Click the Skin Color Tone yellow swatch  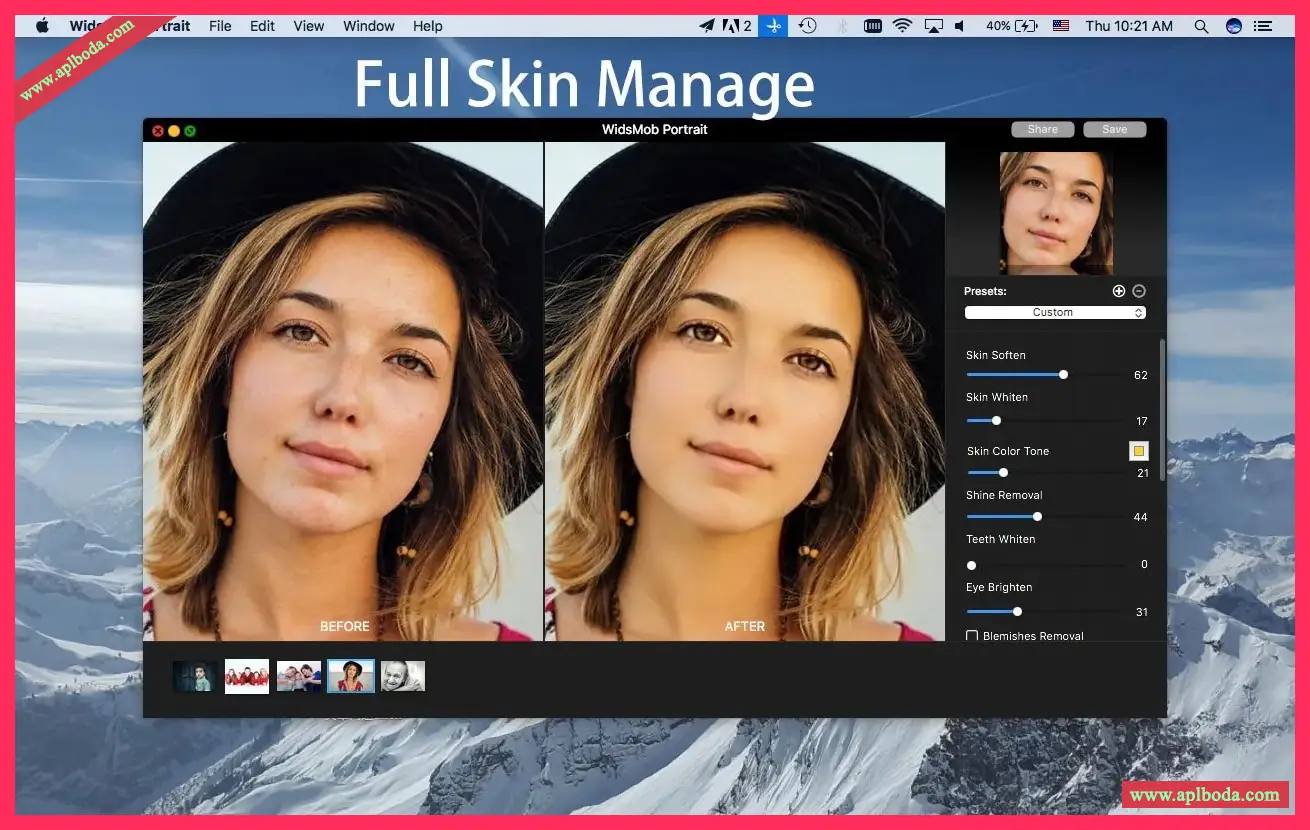tap(1139, 451)
